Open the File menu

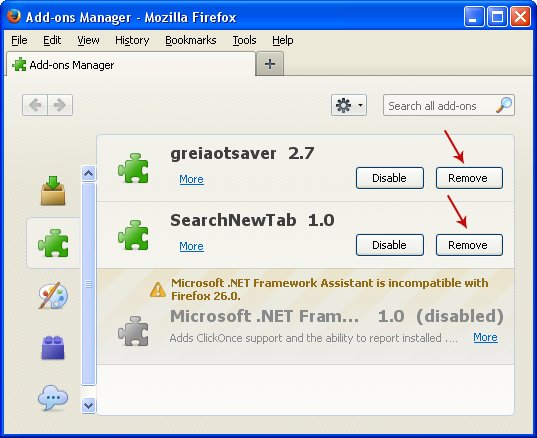click(x=19, y=40)
